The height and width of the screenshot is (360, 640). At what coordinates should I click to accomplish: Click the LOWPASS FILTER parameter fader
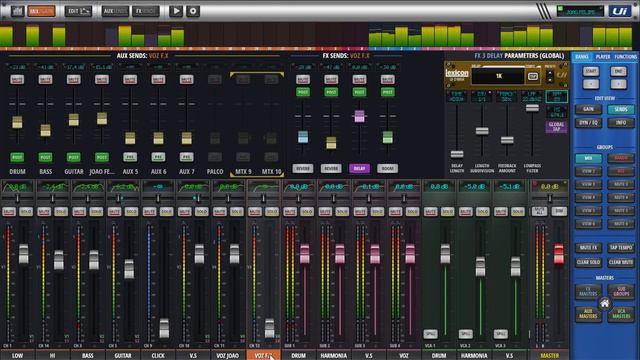(x=532, y=108)
